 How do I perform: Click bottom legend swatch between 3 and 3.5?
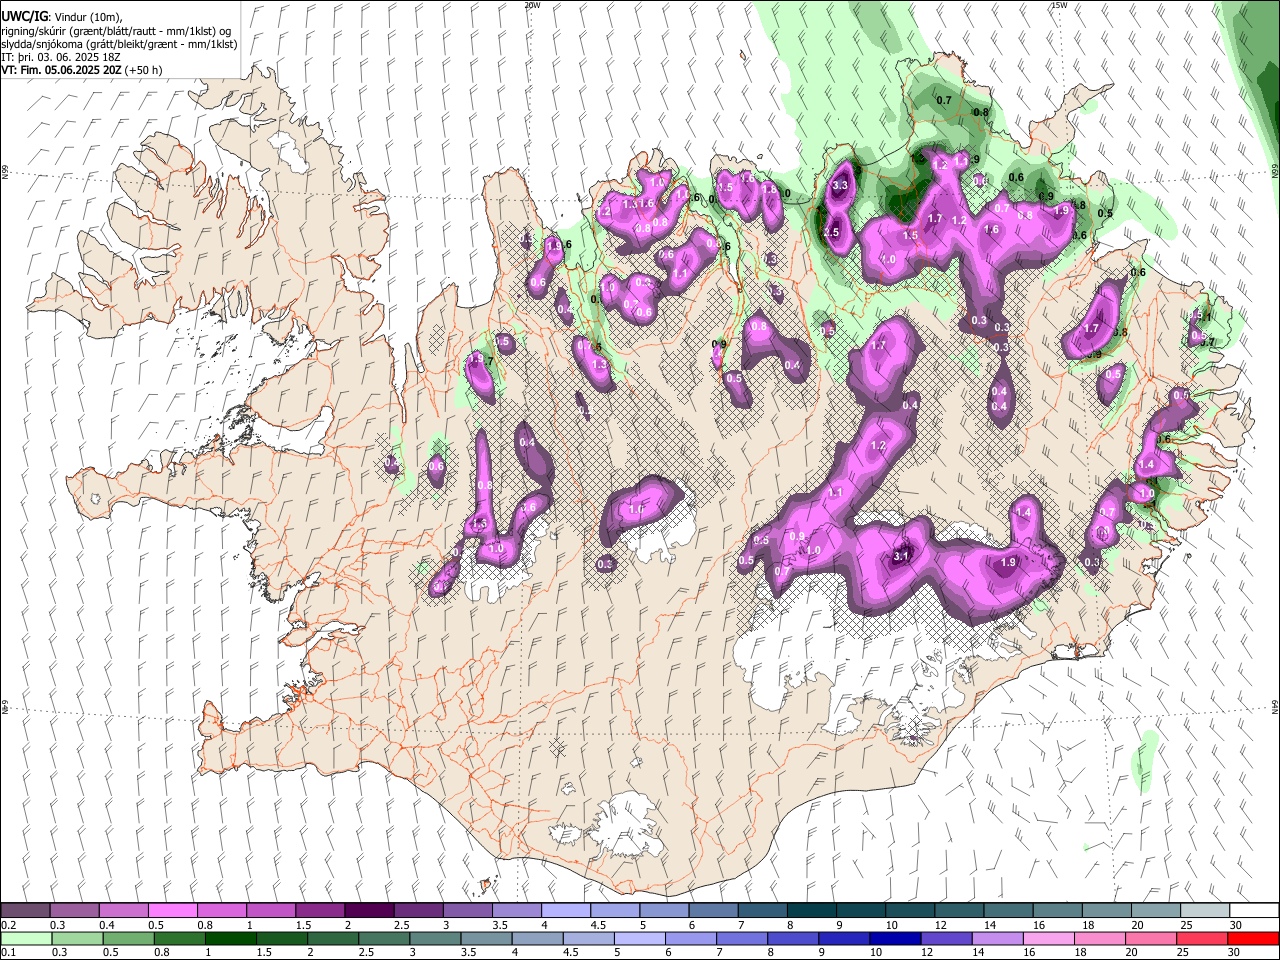[x=435, y=938]
